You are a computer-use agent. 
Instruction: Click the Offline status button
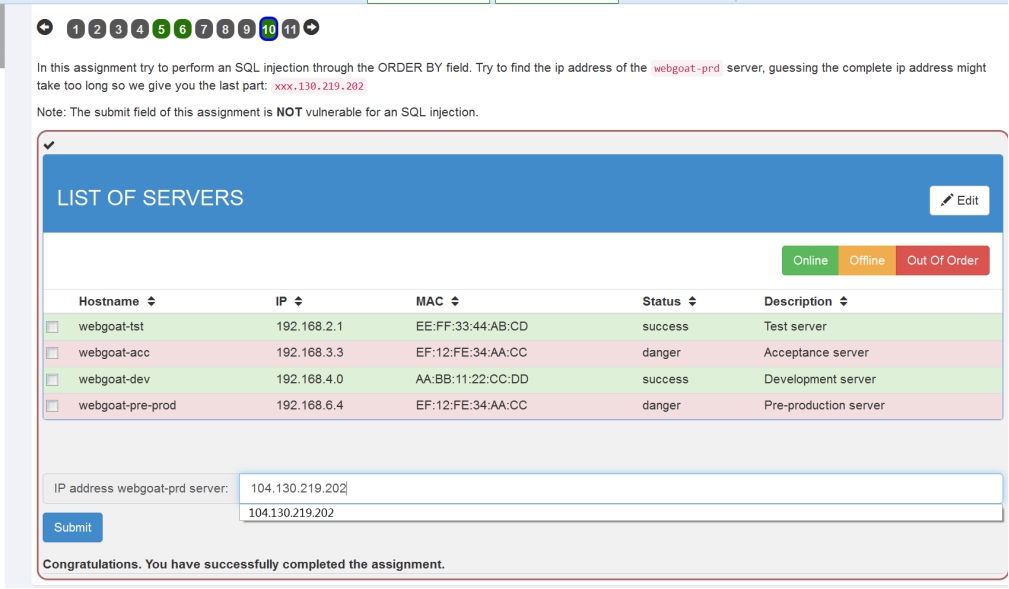point(867,261)
